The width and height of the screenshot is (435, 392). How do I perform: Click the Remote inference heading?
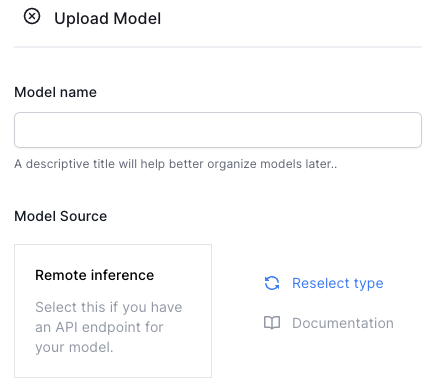[95, 275]
